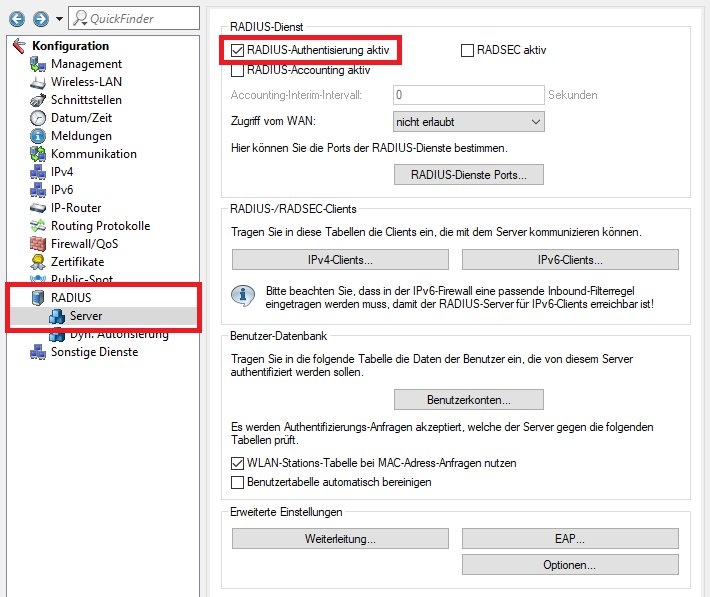Open the IP-Router tree icon entry

(x=38, y=208)
